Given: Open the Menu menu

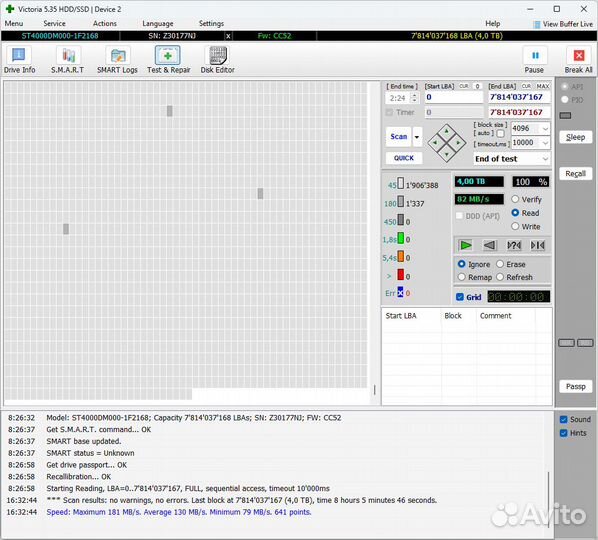Looking at the screenshot, I should pos(14,24).
